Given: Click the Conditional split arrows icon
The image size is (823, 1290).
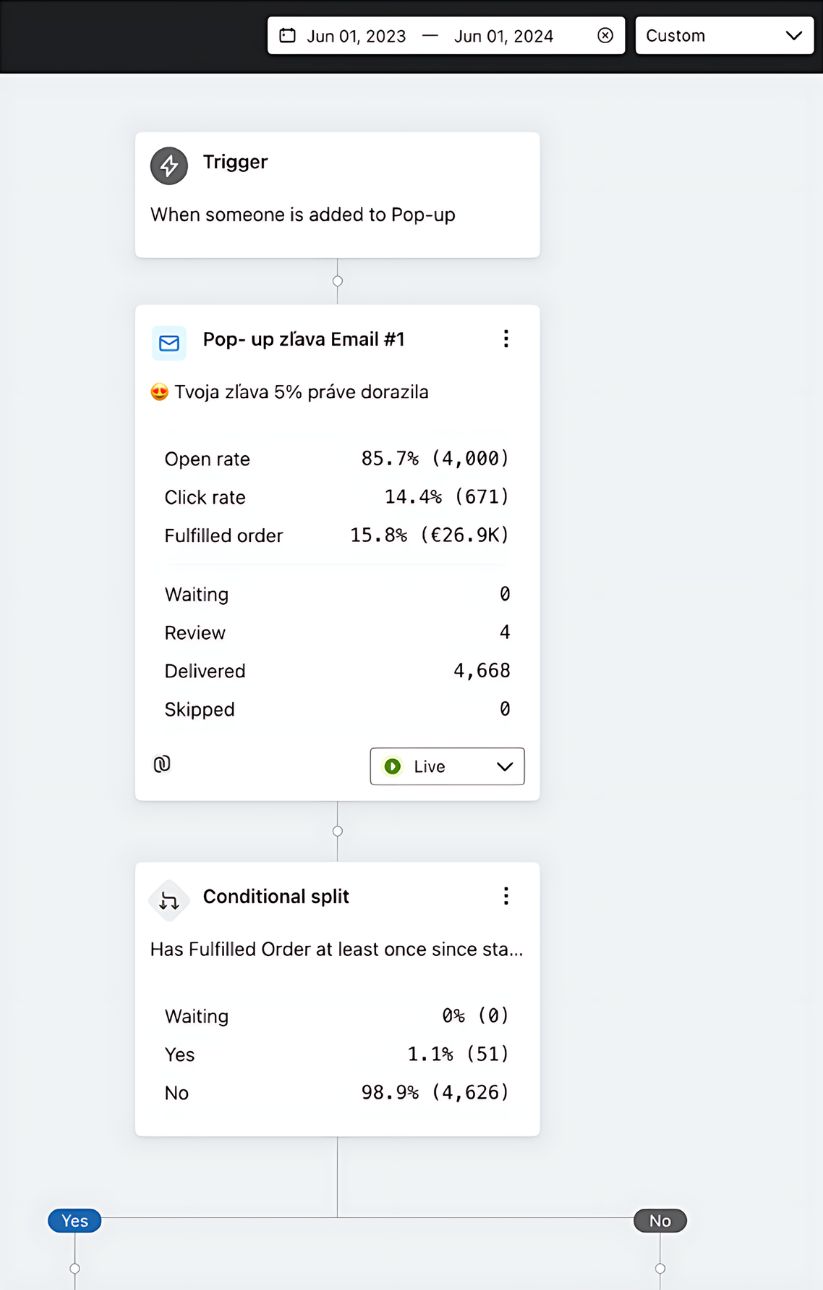Looking at the screenshot, I should pyautogui.click(x=169, y=900).
